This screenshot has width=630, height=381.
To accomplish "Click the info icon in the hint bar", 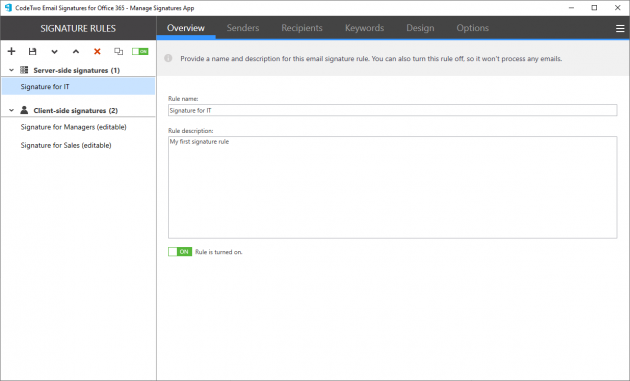I will (168, 58).
